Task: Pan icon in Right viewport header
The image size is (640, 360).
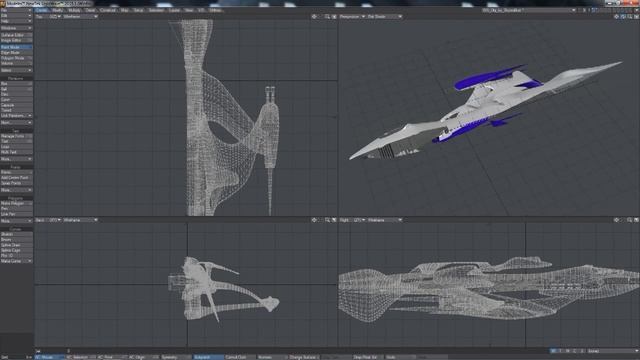Action: point(616,220)
